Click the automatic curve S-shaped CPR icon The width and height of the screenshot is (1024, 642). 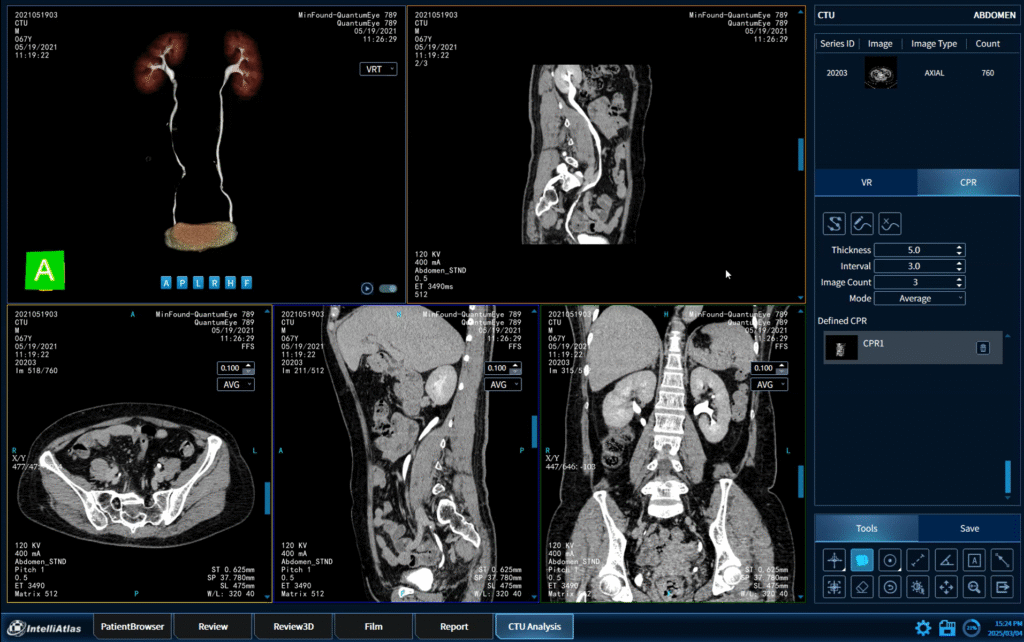pos(834,223)
